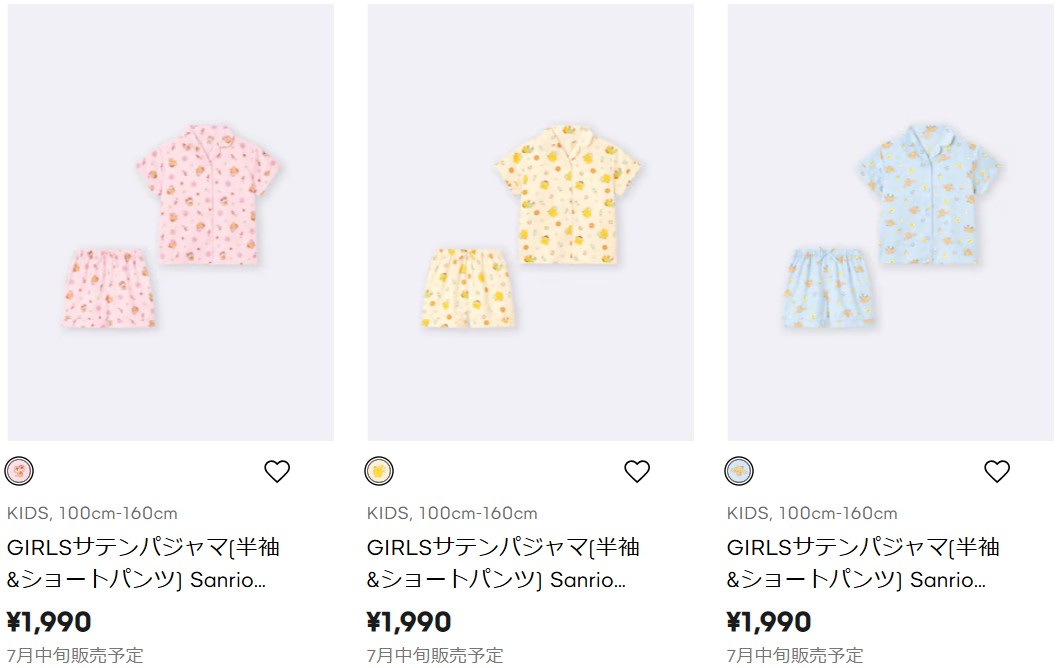Favorite the pink pajama set with heart icon
This screenshot has height=668, width=1061.
pos(277,471)
